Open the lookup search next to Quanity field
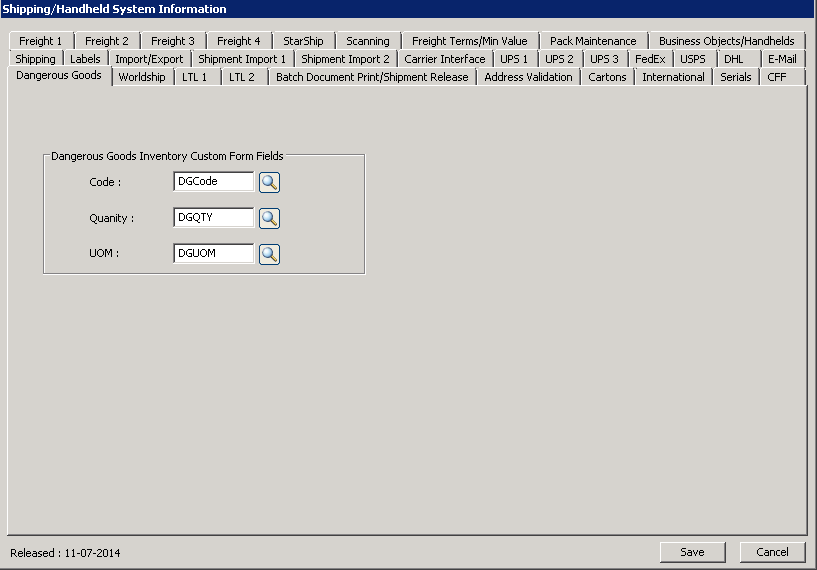Screen dimensions: 817x570 (269, 218)
